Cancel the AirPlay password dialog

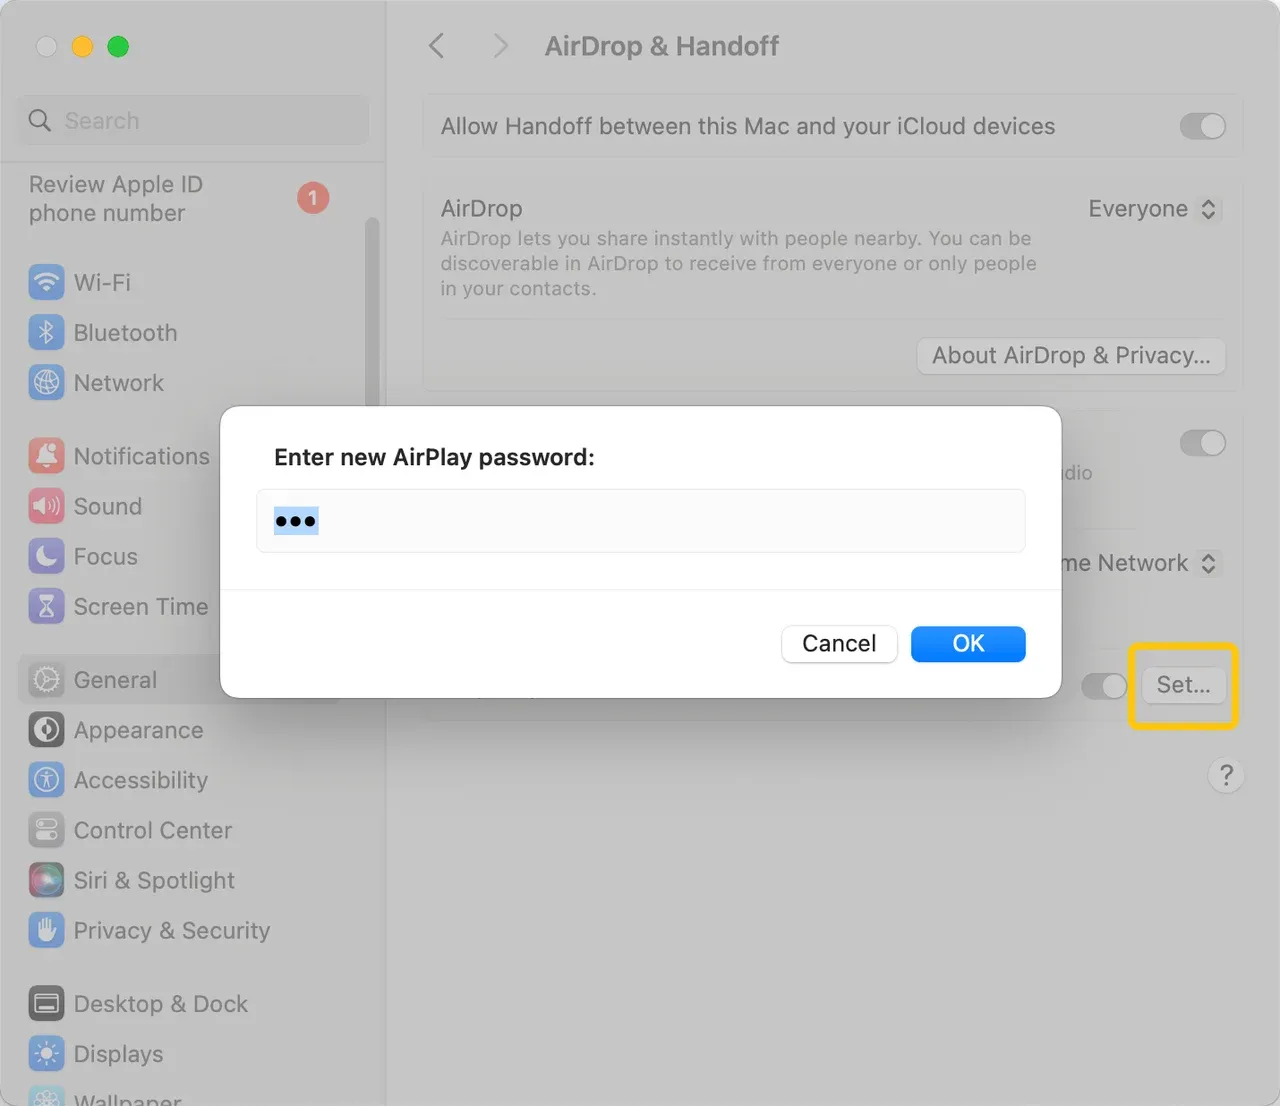(839, 644)
